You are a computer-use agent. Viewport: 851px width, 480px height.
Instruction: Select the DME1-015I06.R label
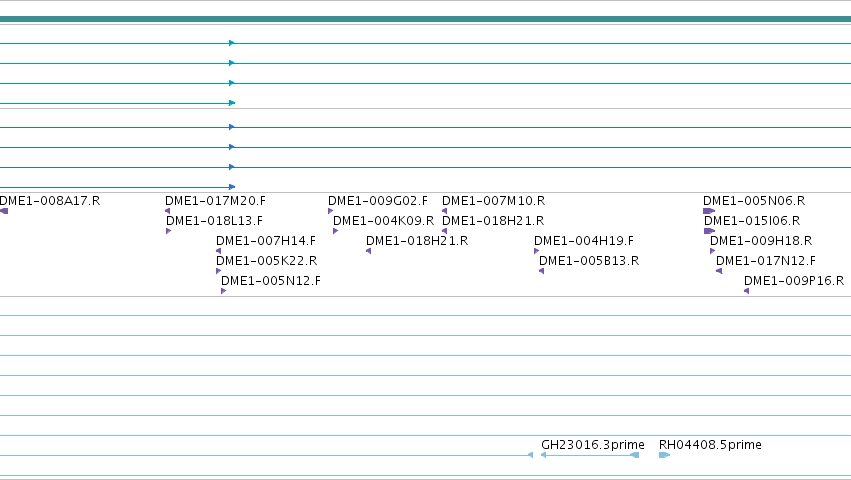click(x=752, y=221)
